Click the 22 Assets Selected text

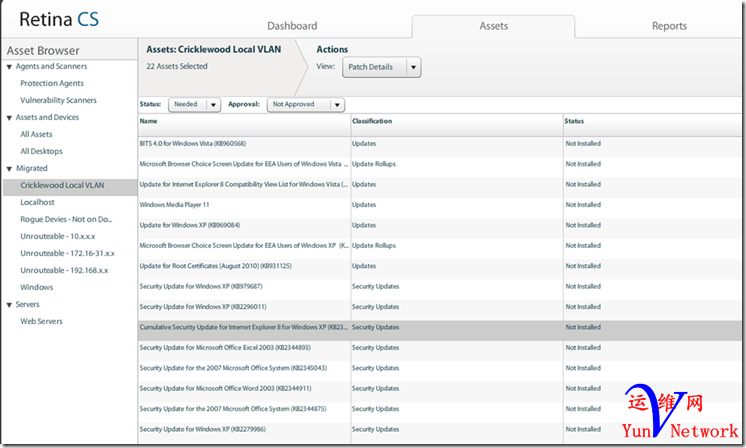tap(177, 67)
